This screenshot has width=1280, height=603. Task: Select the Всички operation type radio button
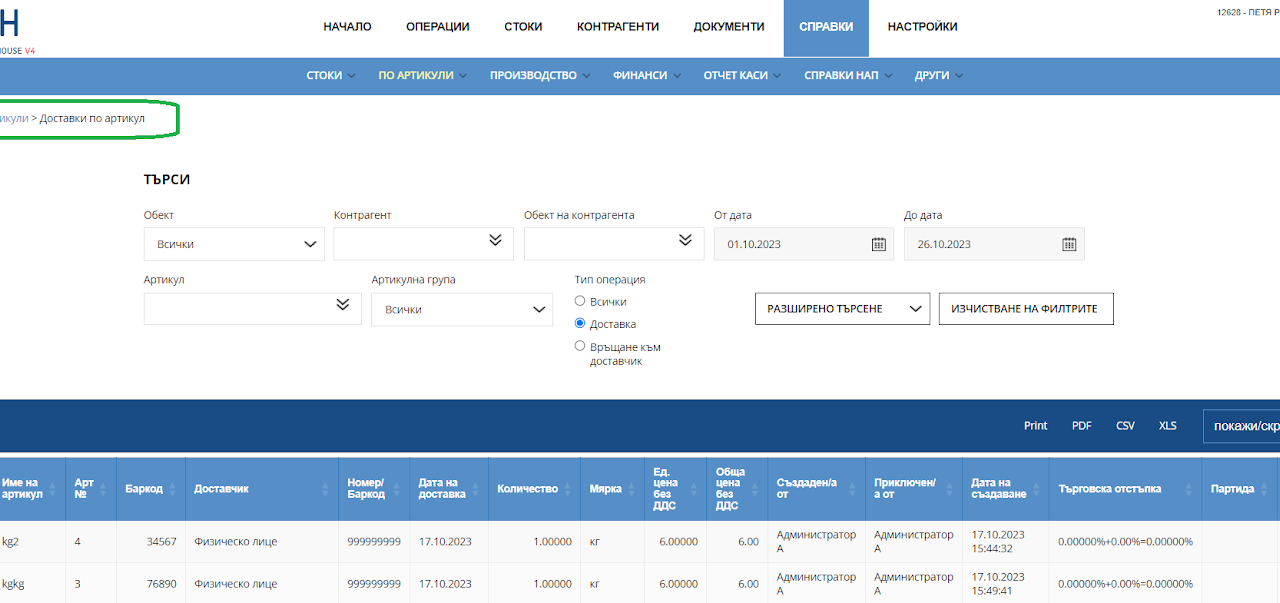580,301
